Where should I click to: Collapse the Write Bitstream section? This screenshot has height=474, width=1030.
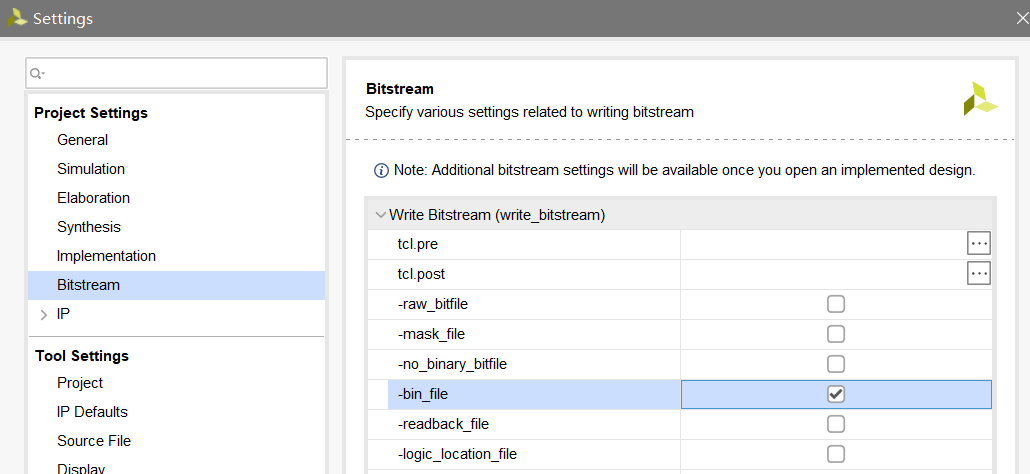click(380, 215)
